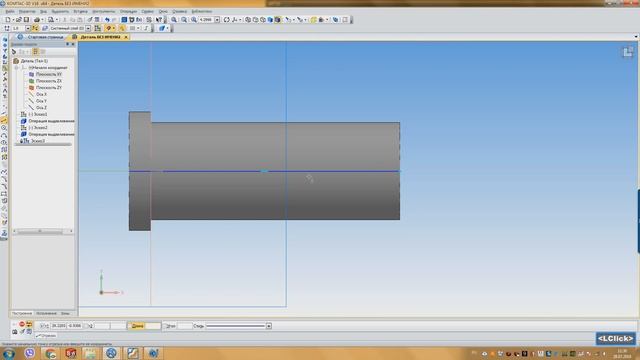Click the Sketch mode icon in second toolbar
Viewport: 640px width, 360px height.
coord(98,28)
